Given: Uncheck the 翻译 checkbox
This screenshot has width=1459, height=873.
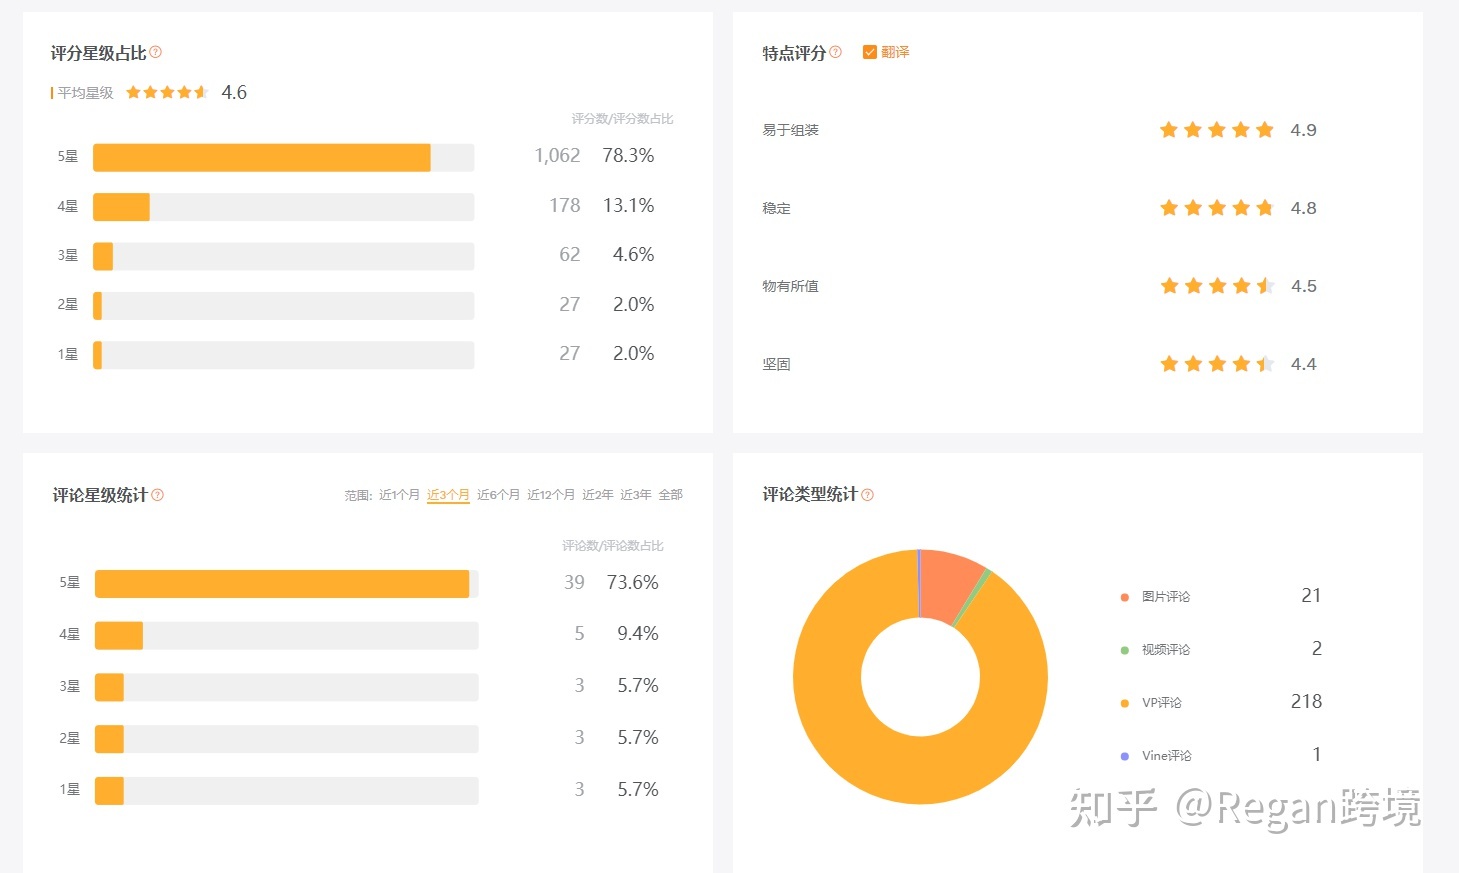Looking at the screenshot, I should point(869,52).
